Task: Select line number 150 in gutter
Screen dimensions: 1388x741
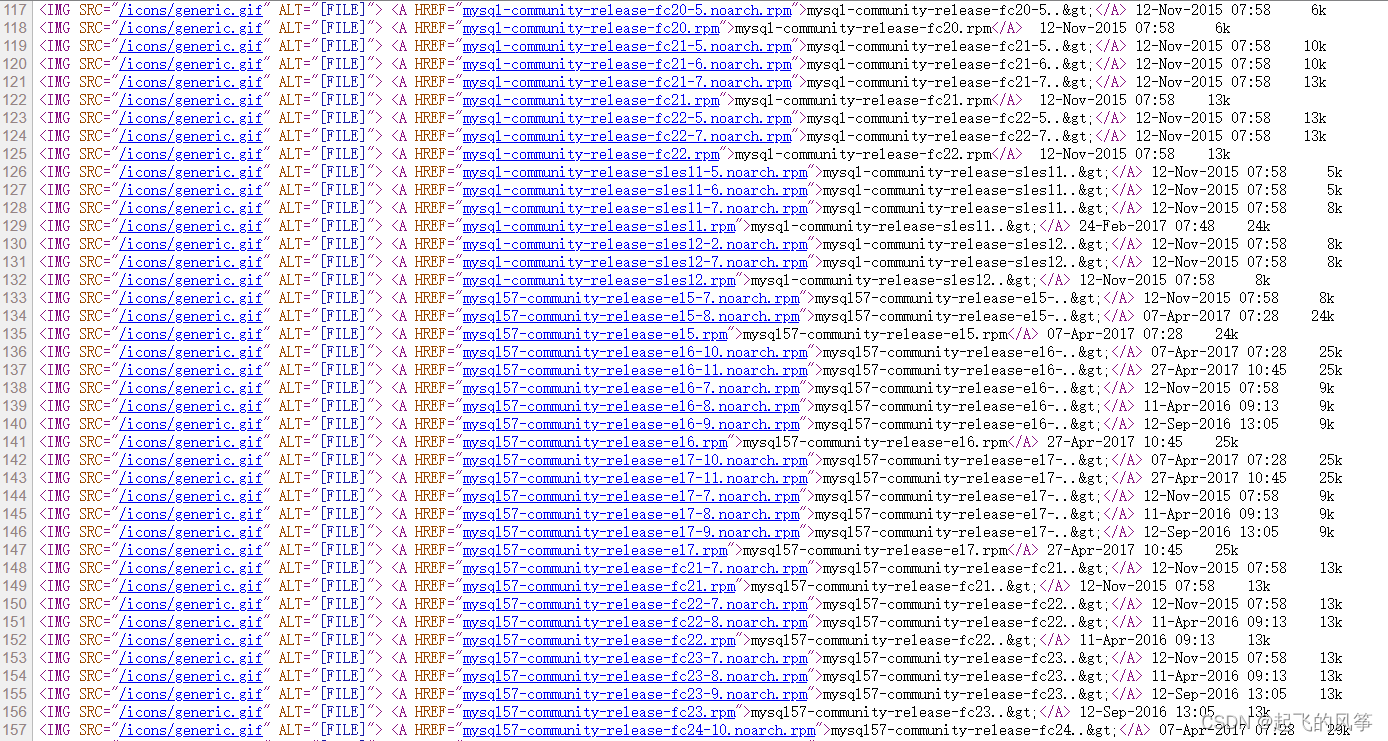Action: 16,604
